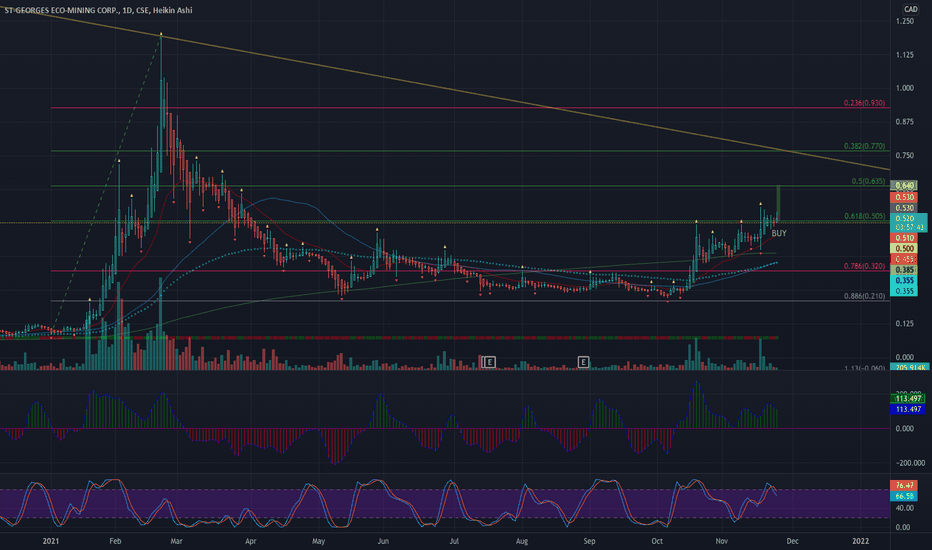Click the Jul label on time axis
The image size is (932, 550).
(x=454, y=541)
